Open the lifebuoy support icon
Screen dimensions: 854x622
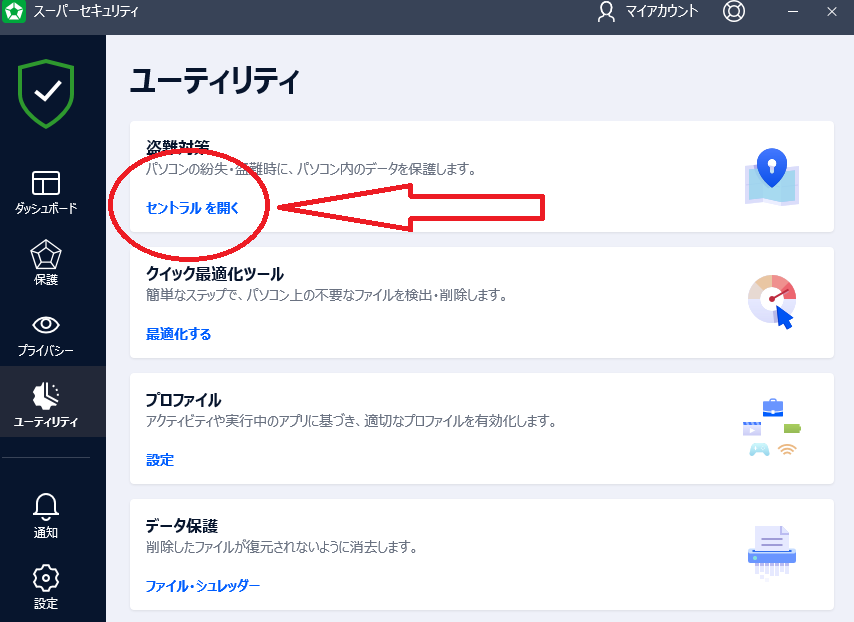pos(735,12)
